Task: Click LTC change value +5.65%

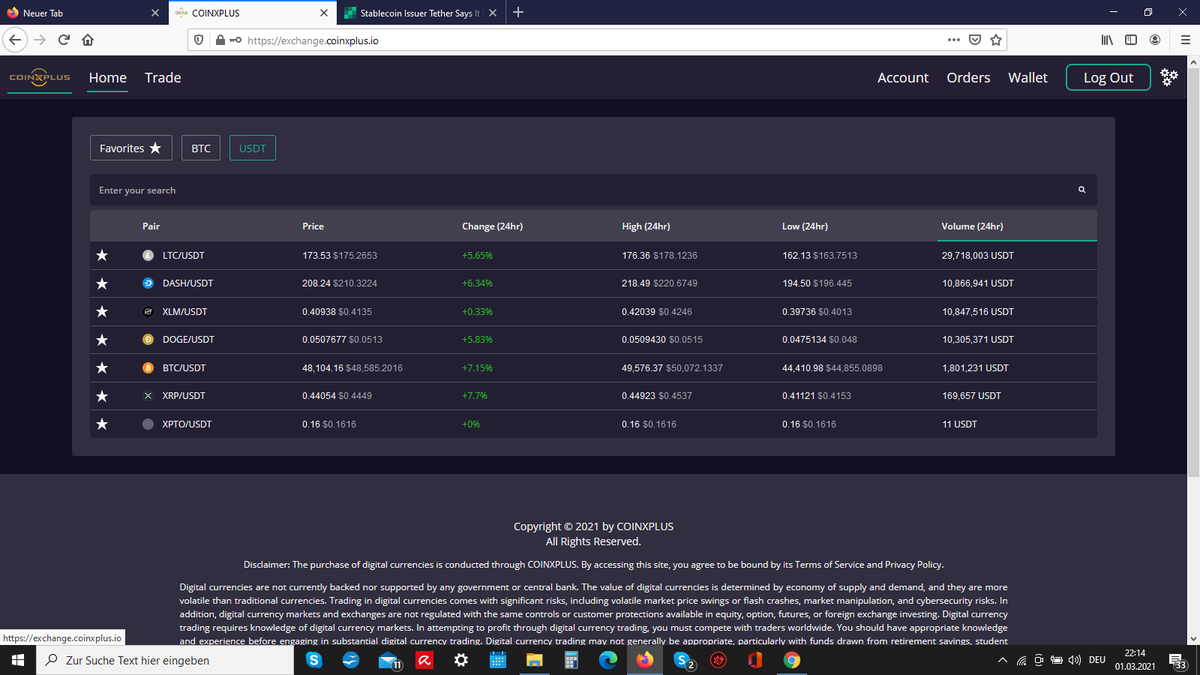Action: tap(477, 255)
